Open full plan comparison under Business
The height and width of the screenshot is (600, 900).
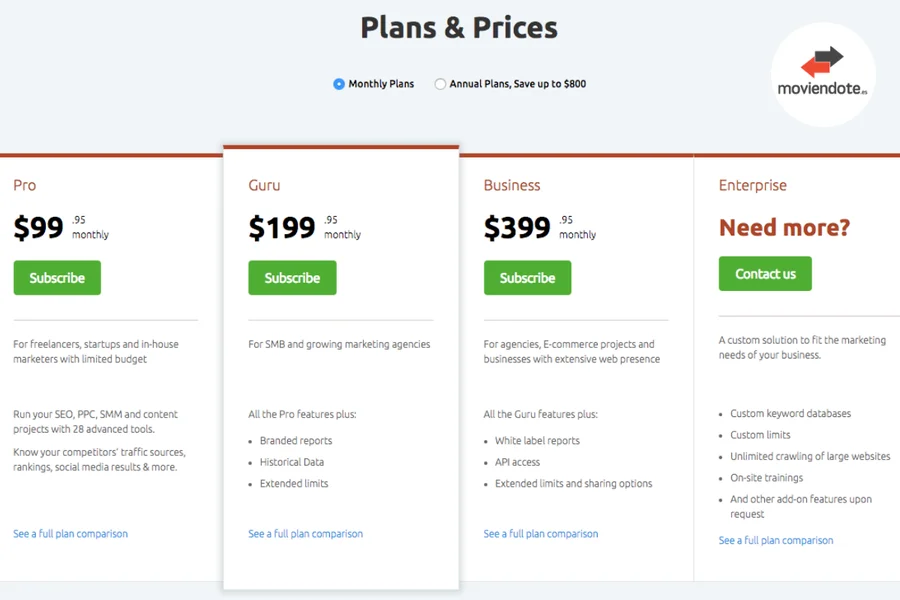coord(540,534)
